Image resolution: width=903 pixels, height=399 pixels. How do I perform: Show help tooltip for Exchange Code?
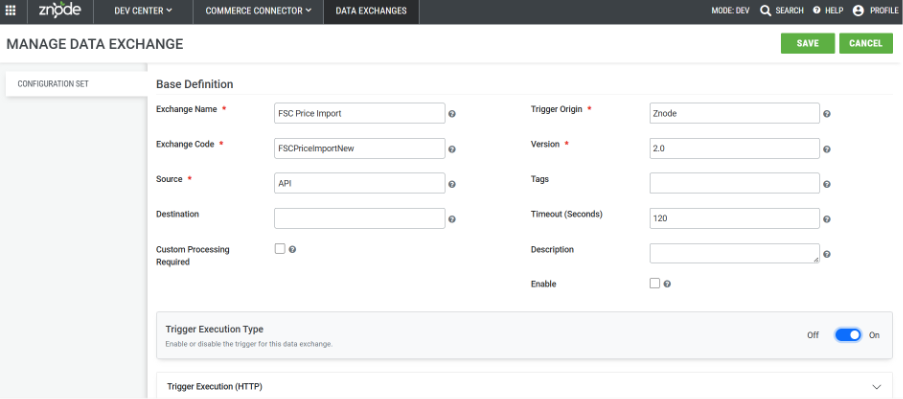click(x=452, y=149)
